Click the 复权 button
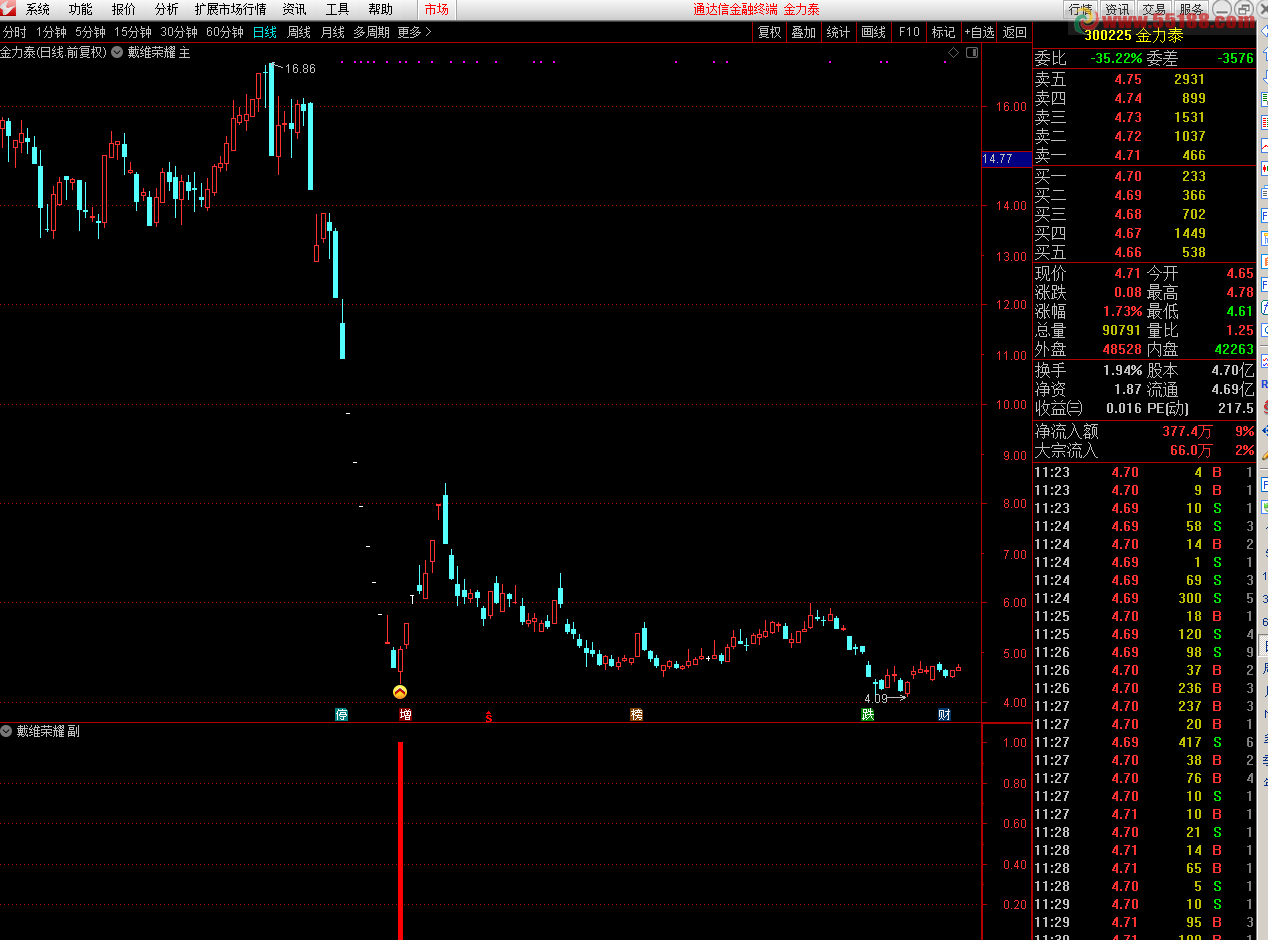Screen dimensions: 1268x940 (x=769, y=32)
